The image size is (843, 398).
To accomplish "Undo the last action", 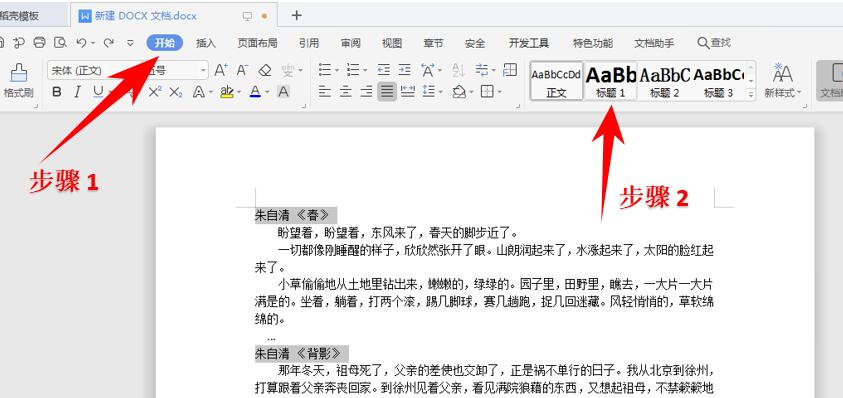I will [x=81, y=42].
